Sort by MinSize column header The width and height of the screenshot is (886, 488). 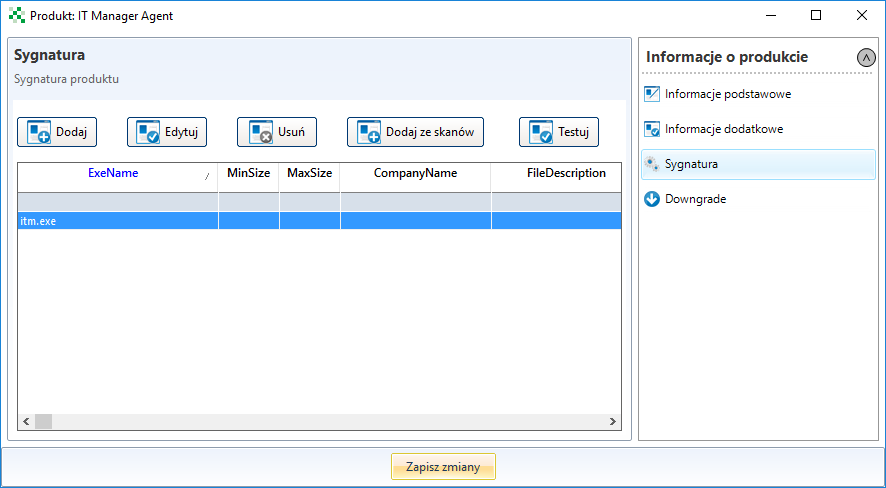click(x=249, y=177)
